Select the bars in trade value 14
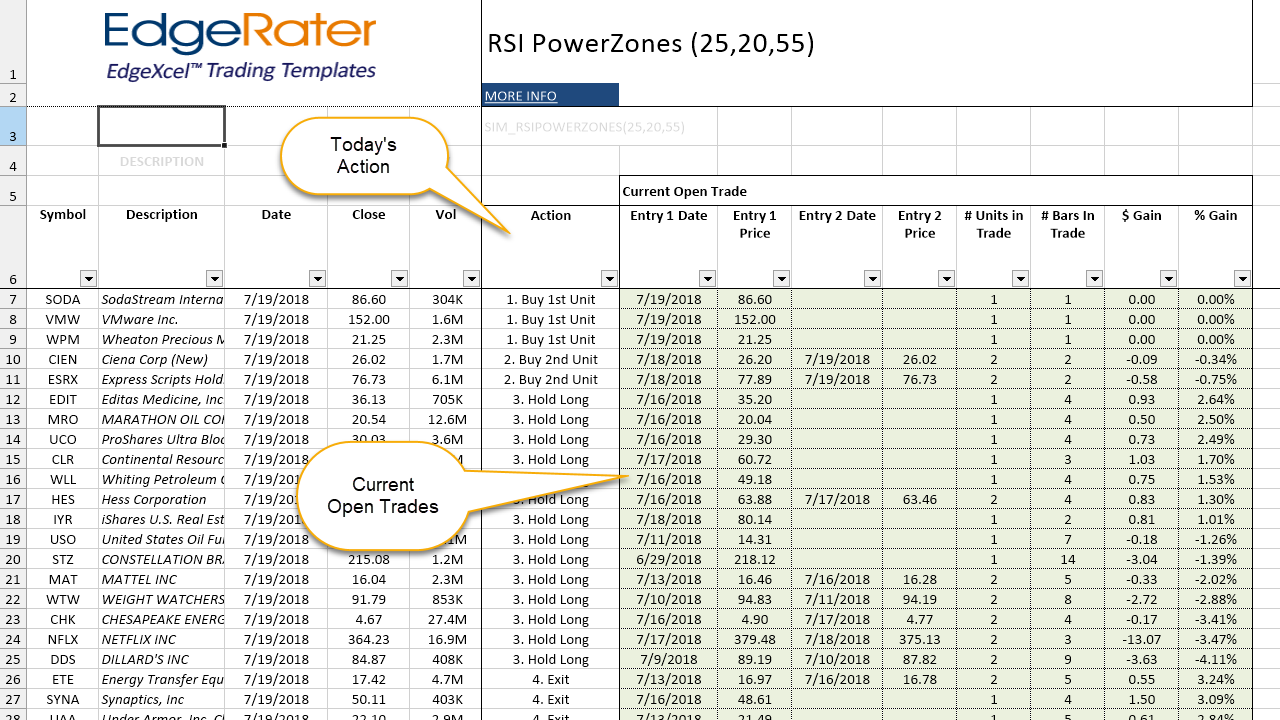This screenshot has width=1280, height=720. coord(1068,559)
